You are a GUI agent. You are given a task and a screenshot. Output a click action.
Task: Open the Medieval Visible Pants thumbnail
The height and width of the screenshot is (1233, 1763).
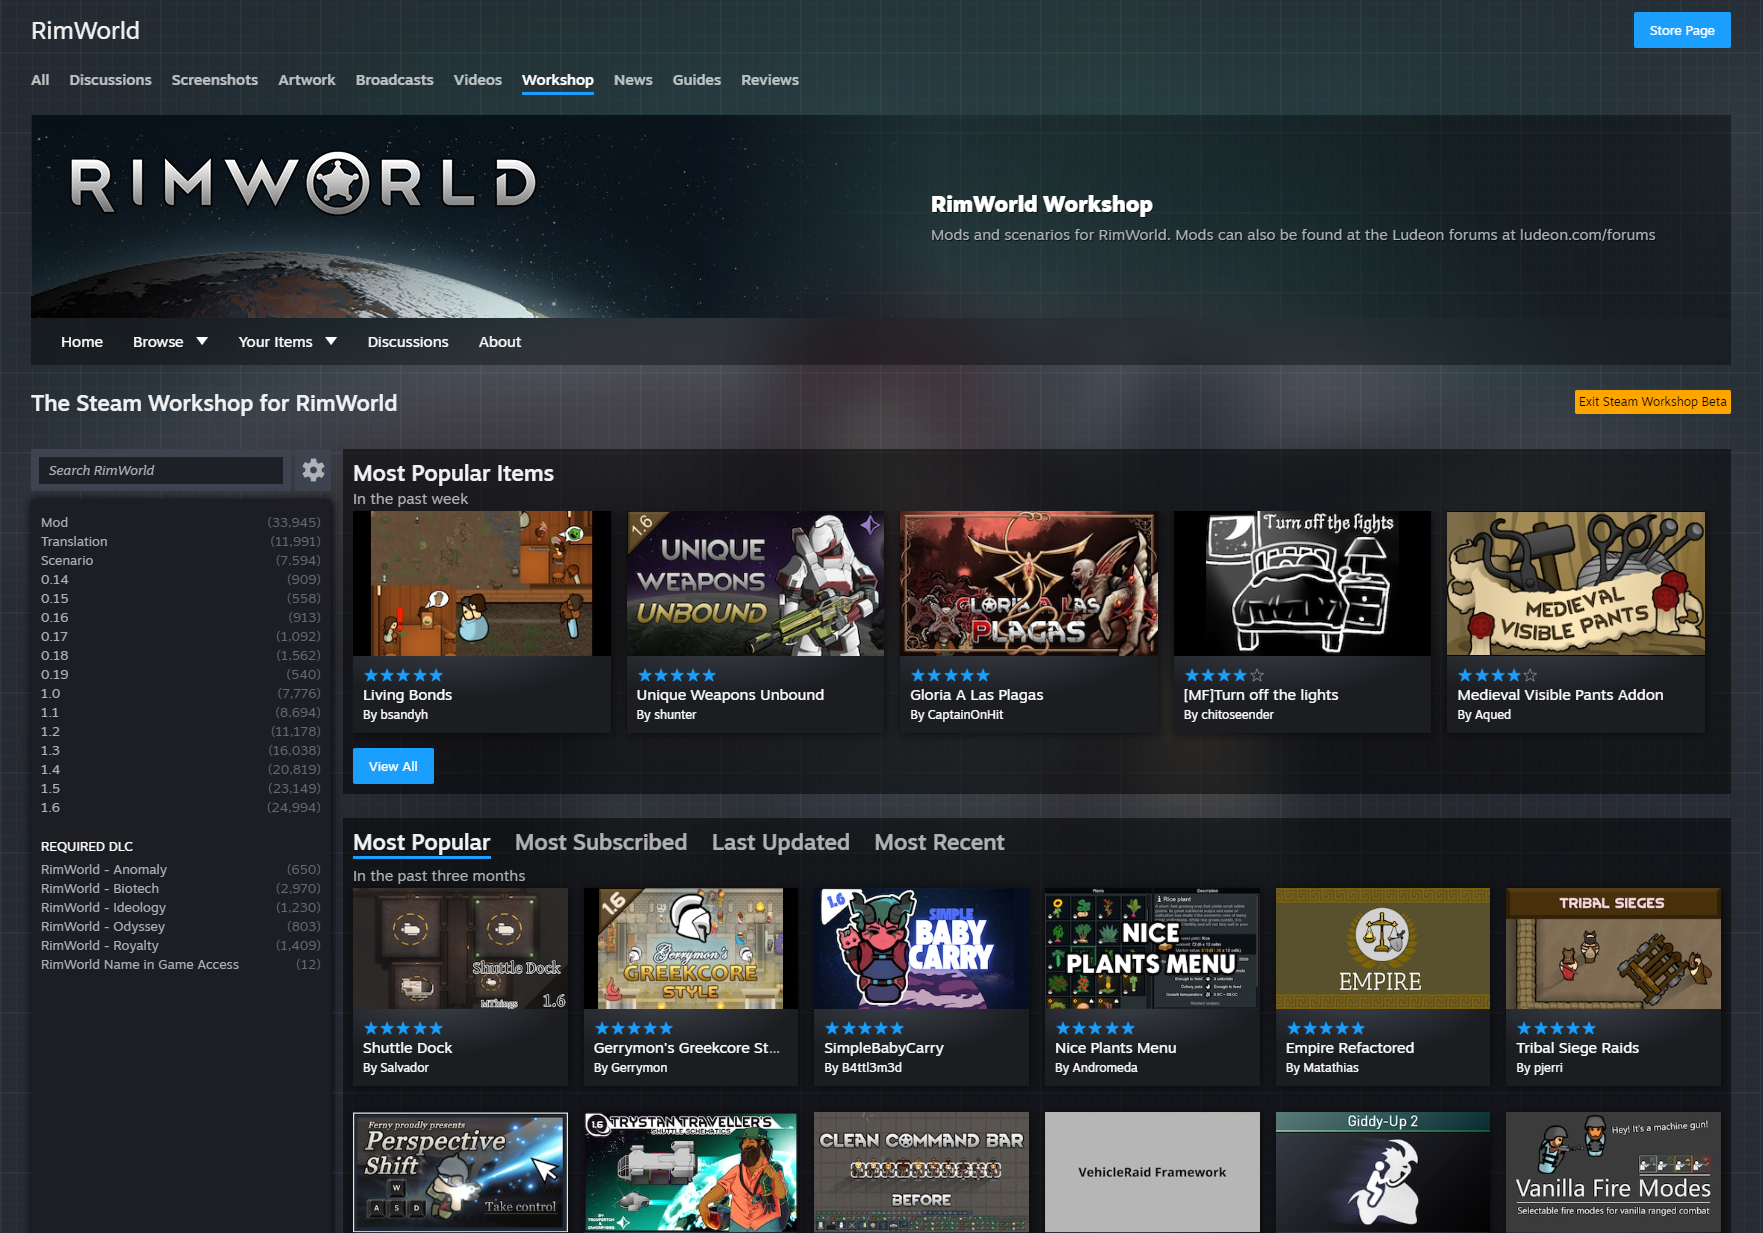pos(1576,584)
